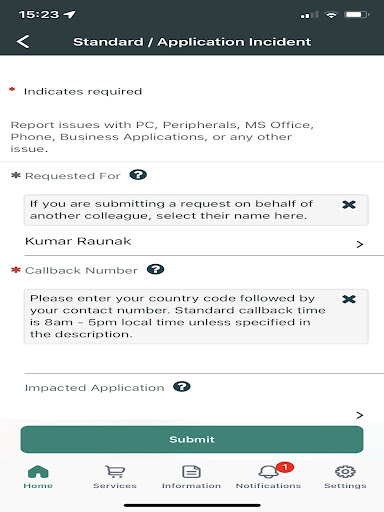Open help for Requested For field
384x512 pixels.
coord(138,174)
